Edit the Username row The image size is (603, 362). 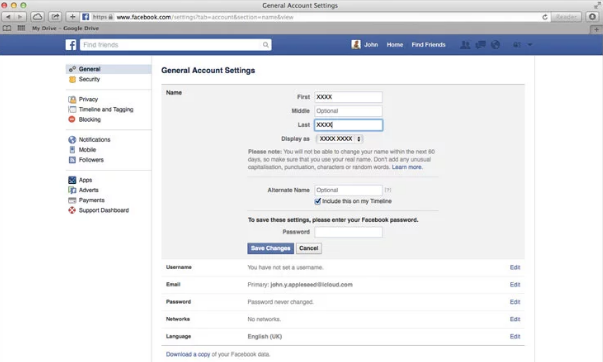(x=515, y=267)
